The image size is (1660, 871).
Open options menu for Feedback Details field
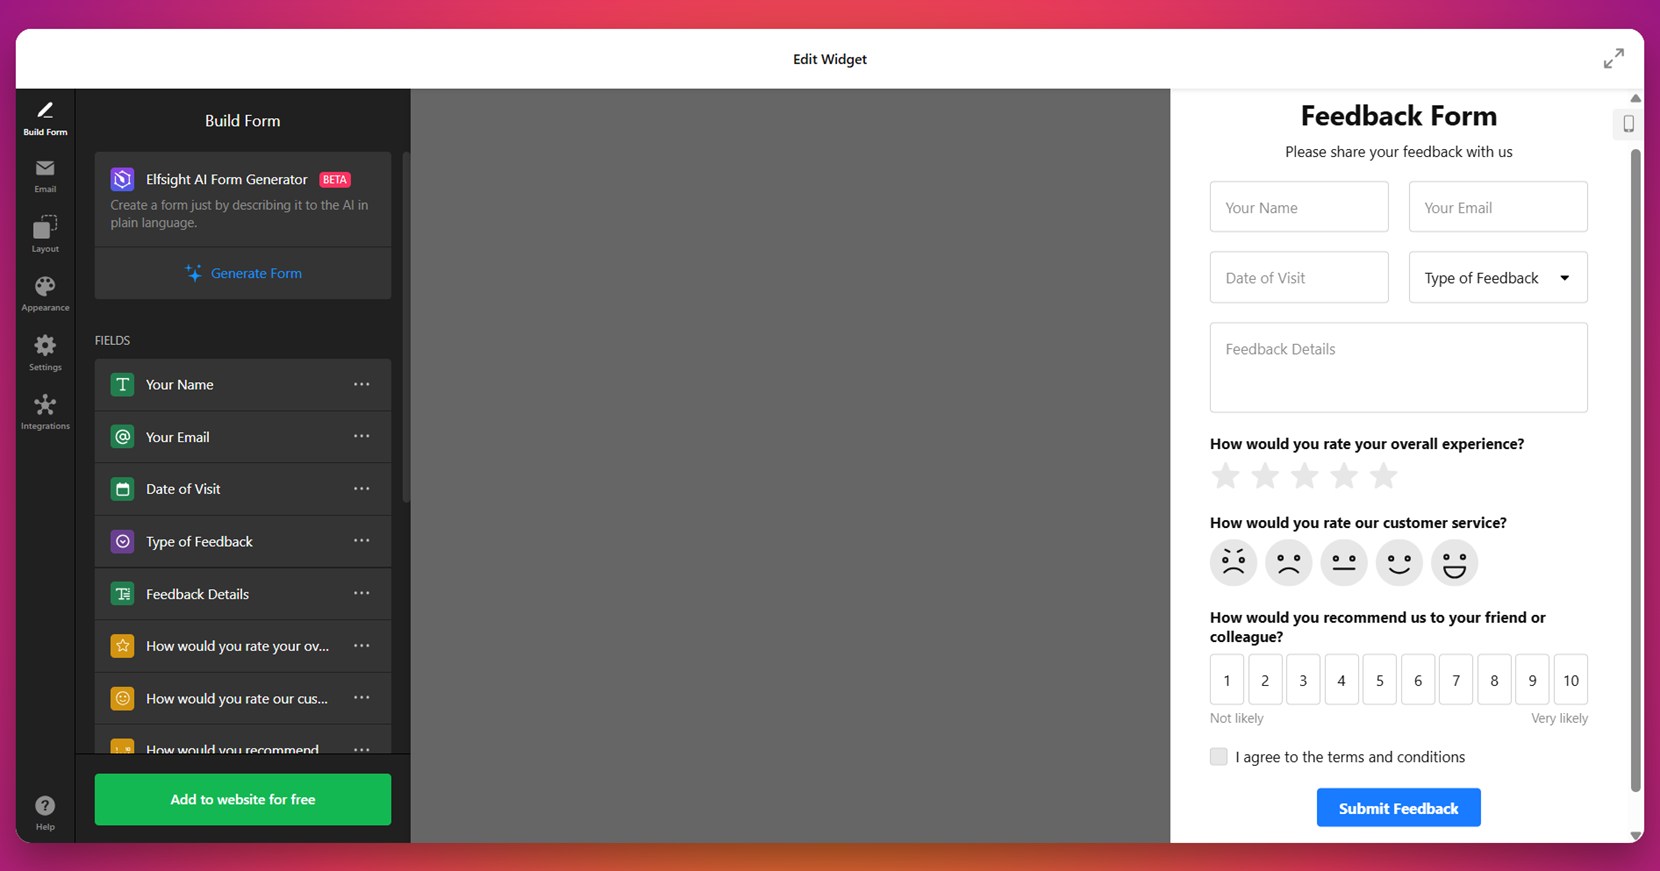click(x=362, y=593)
